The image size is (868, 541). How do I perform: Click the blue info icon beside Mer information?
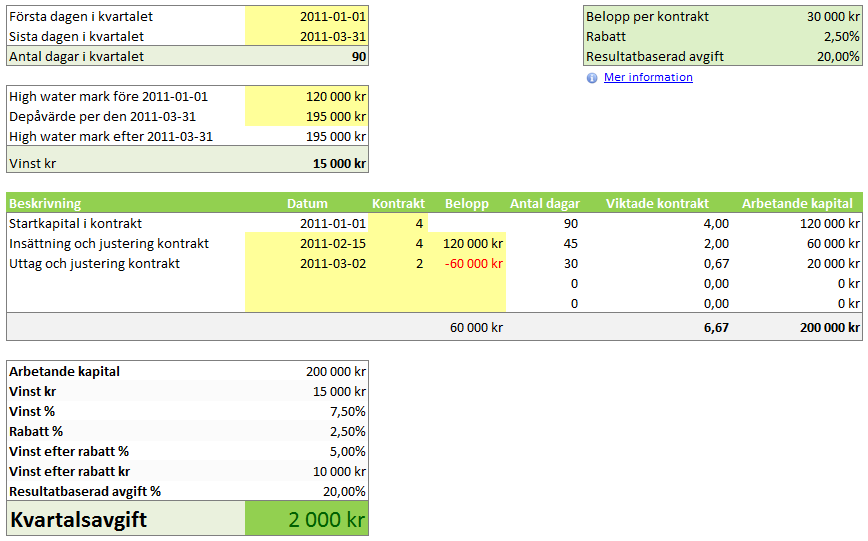click(x=592, y=78)
